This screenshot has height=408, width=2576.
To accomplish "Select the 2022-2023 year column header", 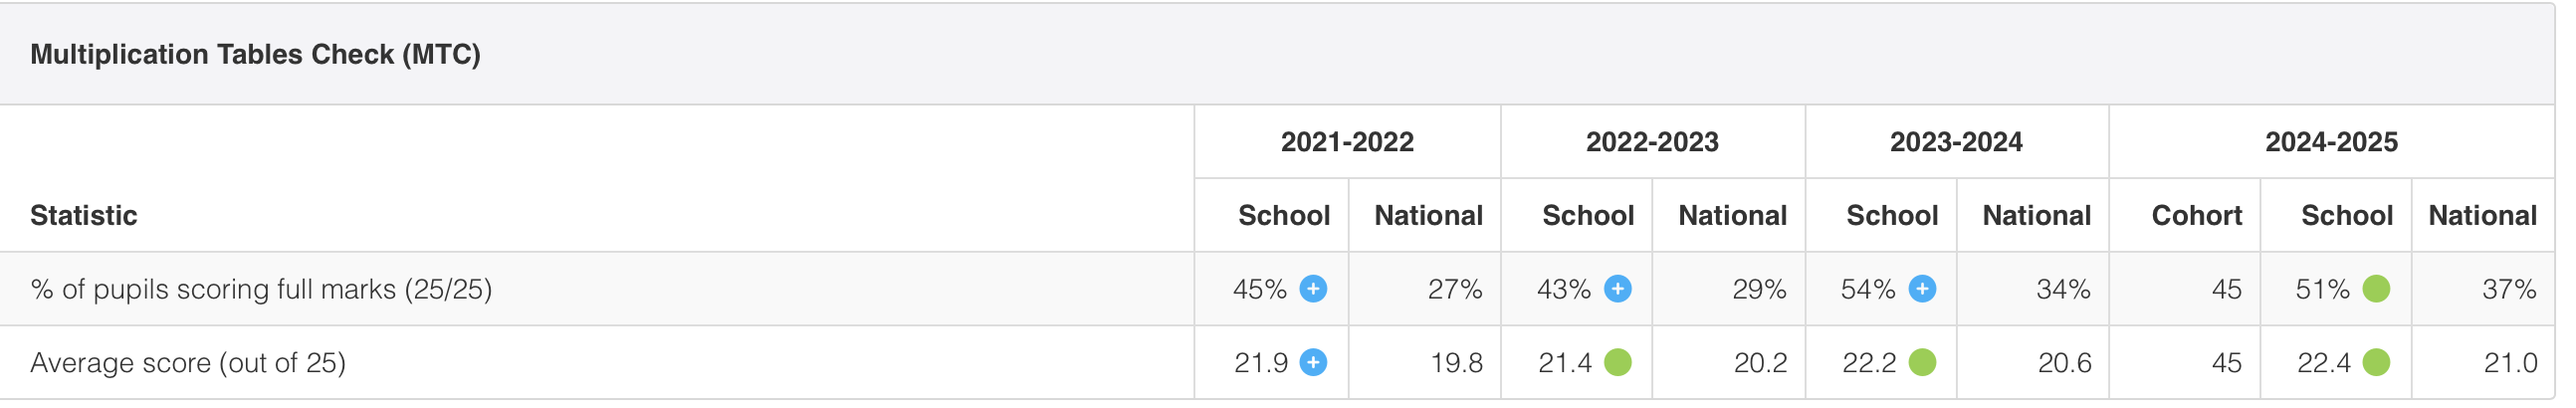I will click(x=1652, y=142).
